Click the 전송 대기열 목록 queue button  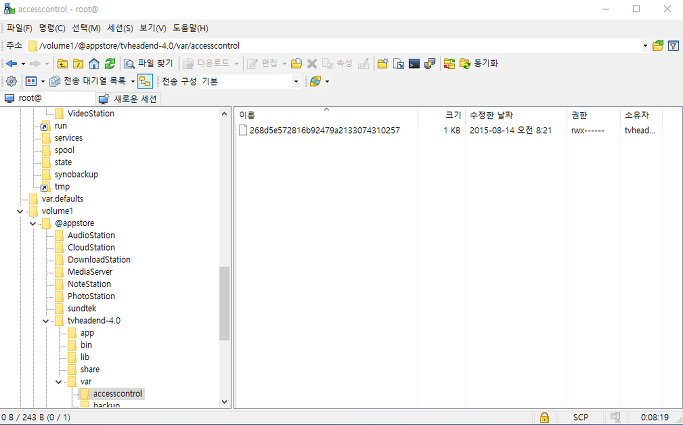(x=88, y=81)
